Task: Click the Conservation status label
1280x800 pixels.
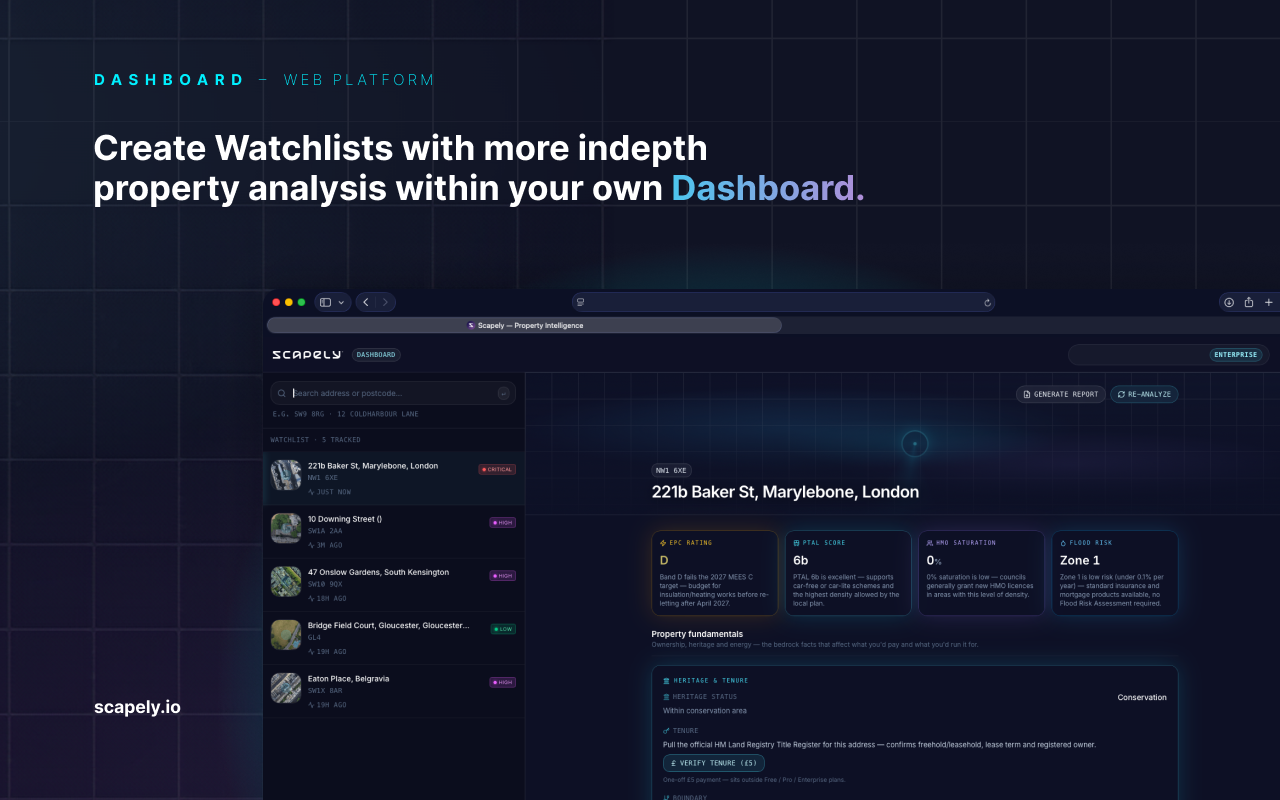Action: [x=1142, y=697]
